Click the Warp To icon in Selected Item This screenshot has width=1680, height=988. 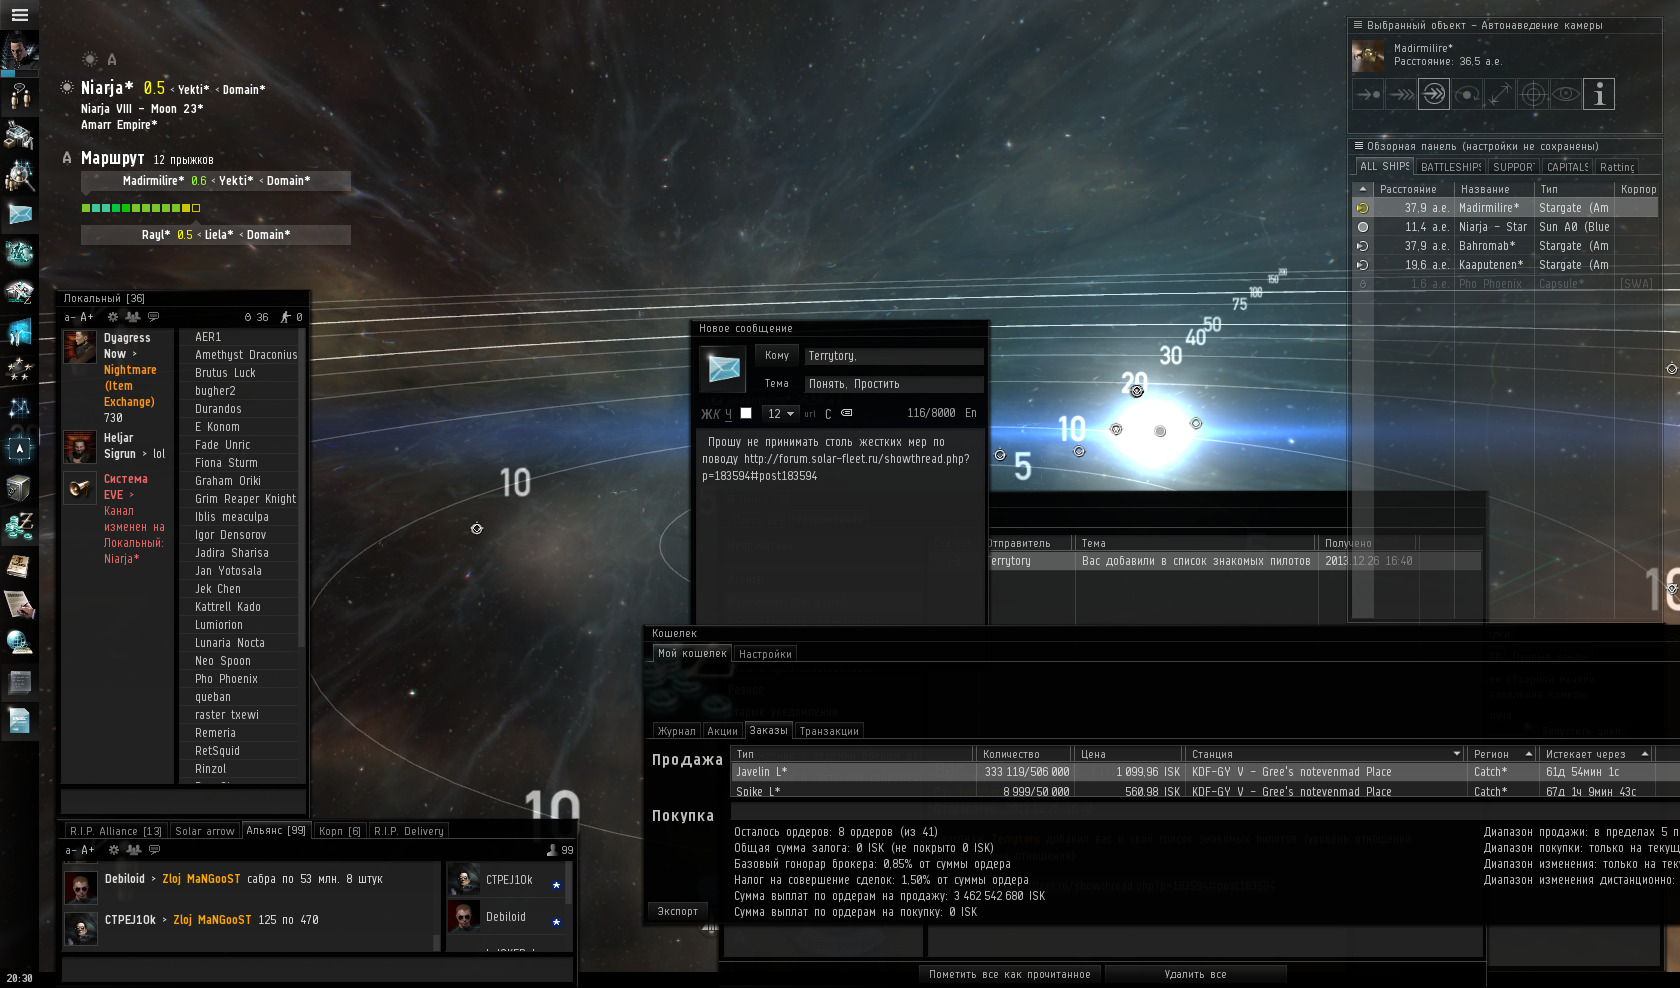1401,94
